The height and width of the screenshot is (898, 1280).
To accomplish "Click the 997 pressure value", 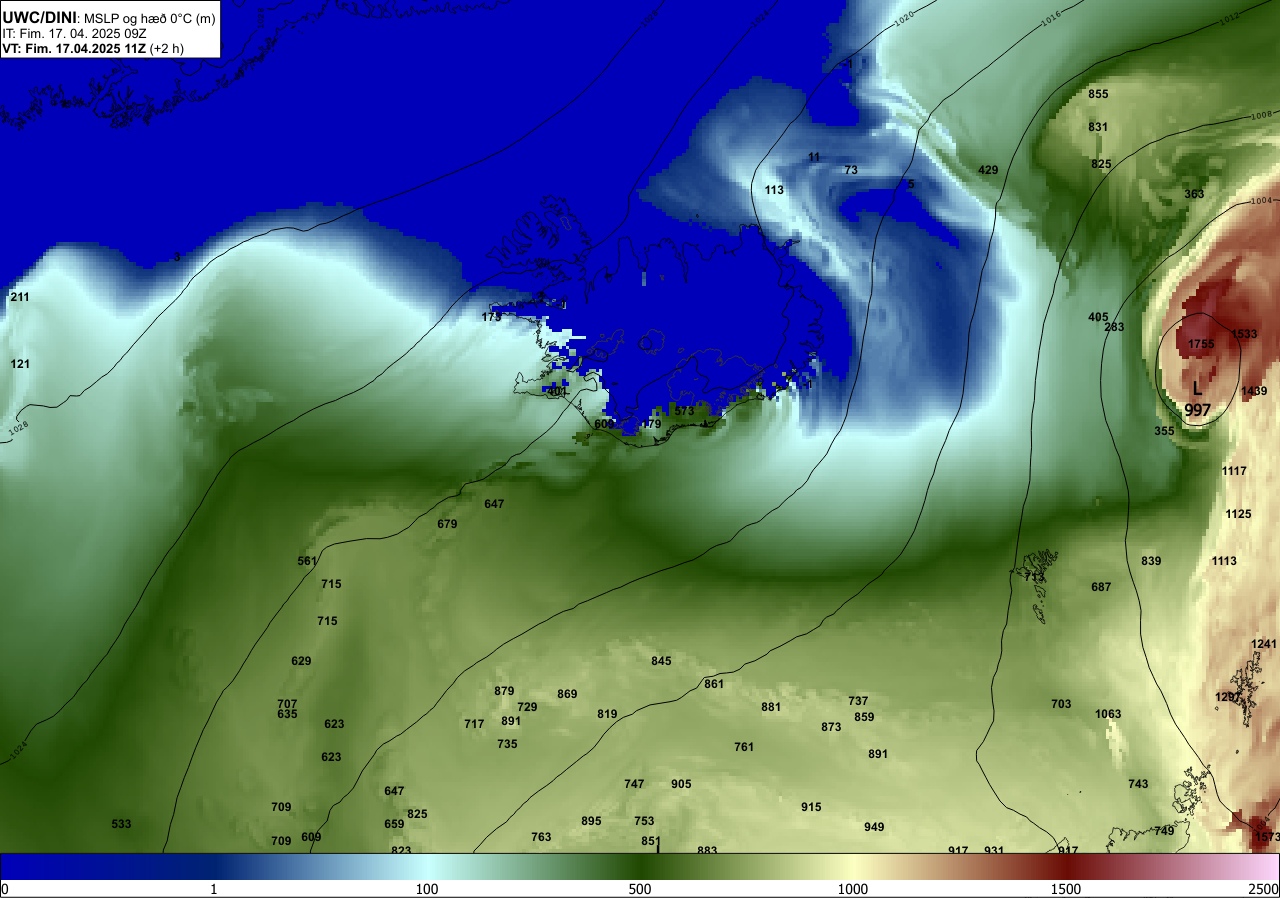I will tap(1198, 410).
